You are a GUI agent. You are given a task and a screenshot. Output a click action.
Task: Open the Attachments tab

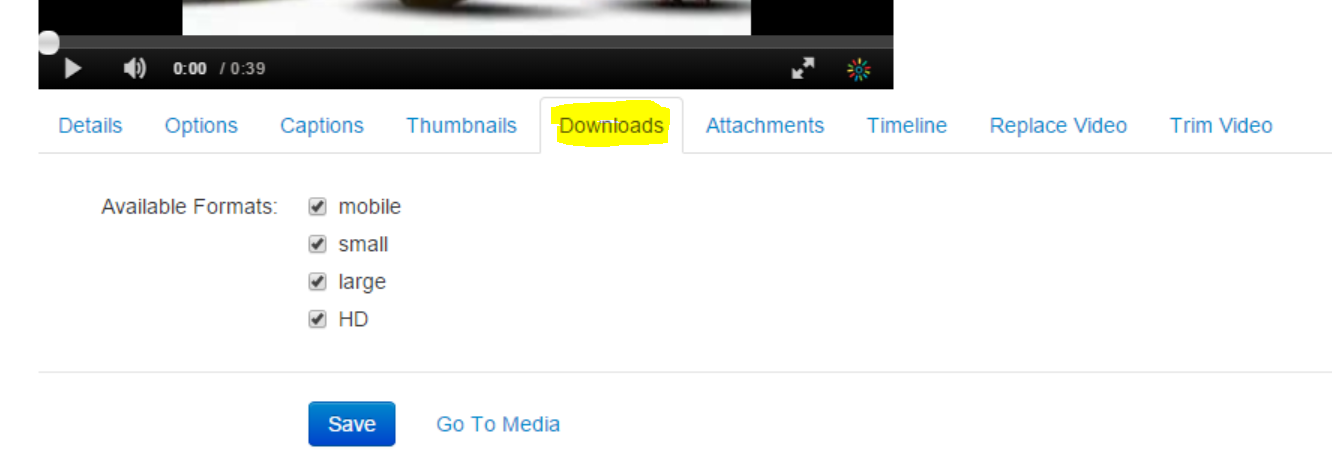pos(765,126)
